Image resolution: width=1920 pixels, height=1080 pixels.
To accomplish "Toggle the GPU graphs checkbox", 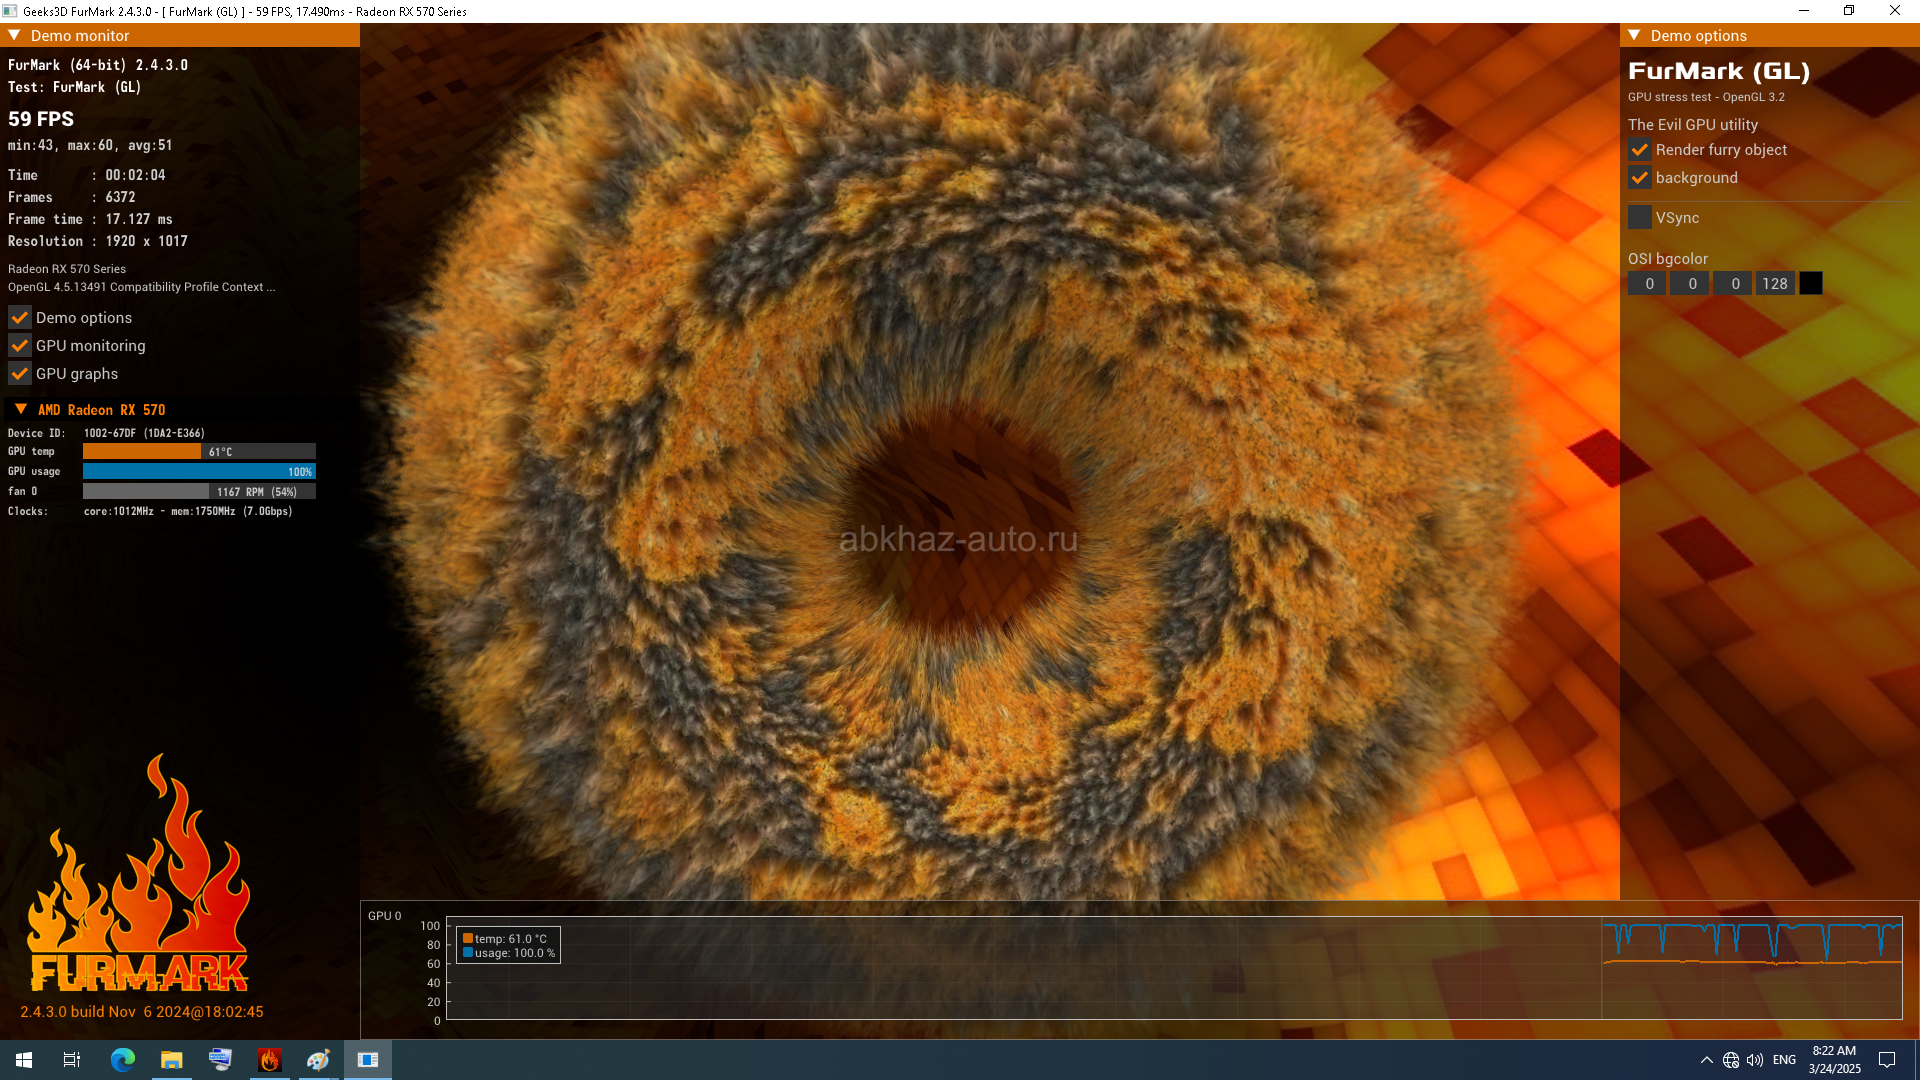I will point(19,374).
